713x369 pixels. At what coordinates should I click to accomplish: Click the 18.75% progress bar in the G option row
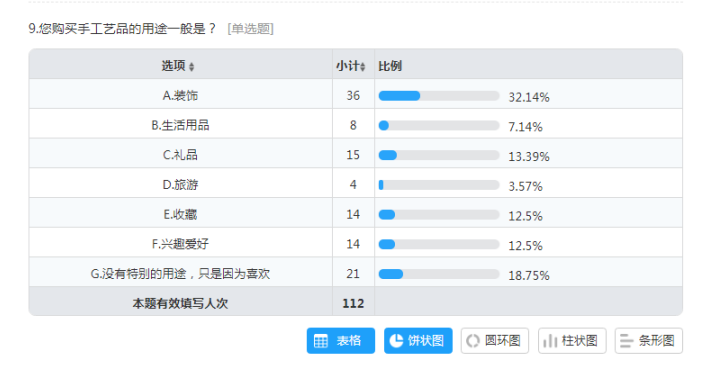[439, 274]
